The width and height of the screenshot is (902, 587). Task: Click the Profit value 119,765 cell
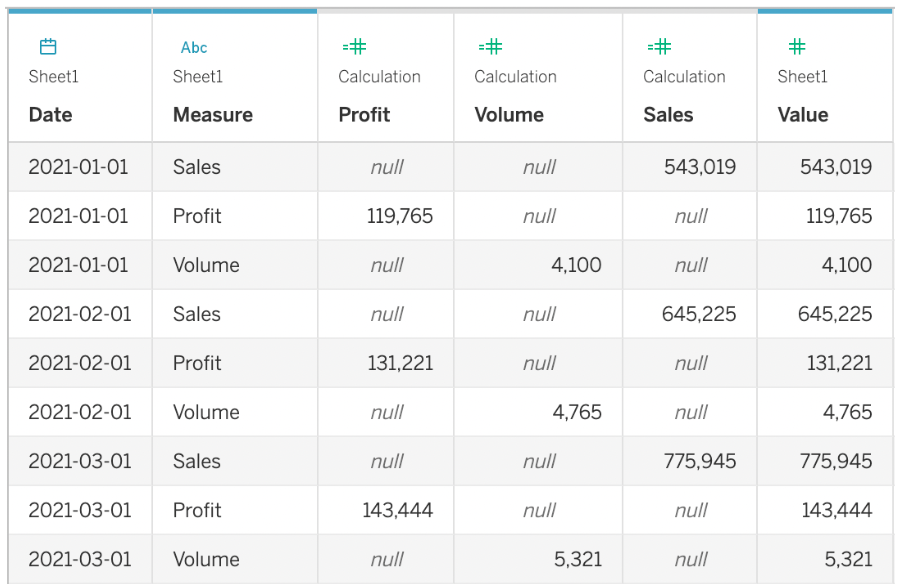click(399, 216)
